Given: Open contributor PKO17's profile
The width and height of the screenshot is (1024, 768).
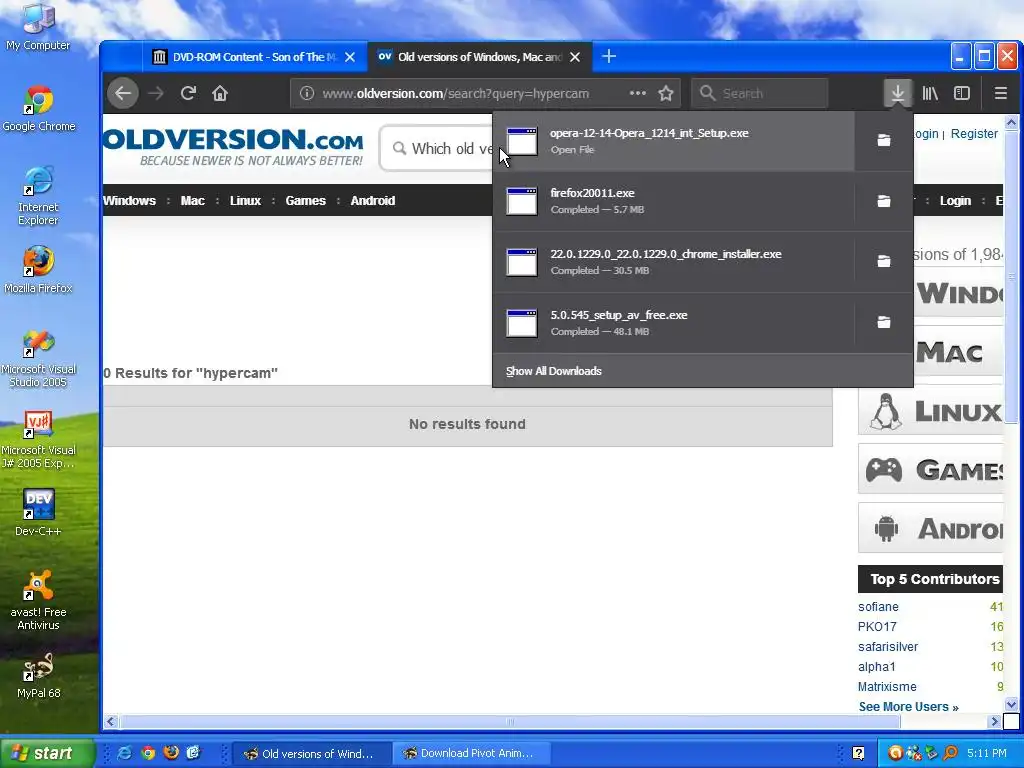Looking at the screenshot, I should tap(877, 627).
